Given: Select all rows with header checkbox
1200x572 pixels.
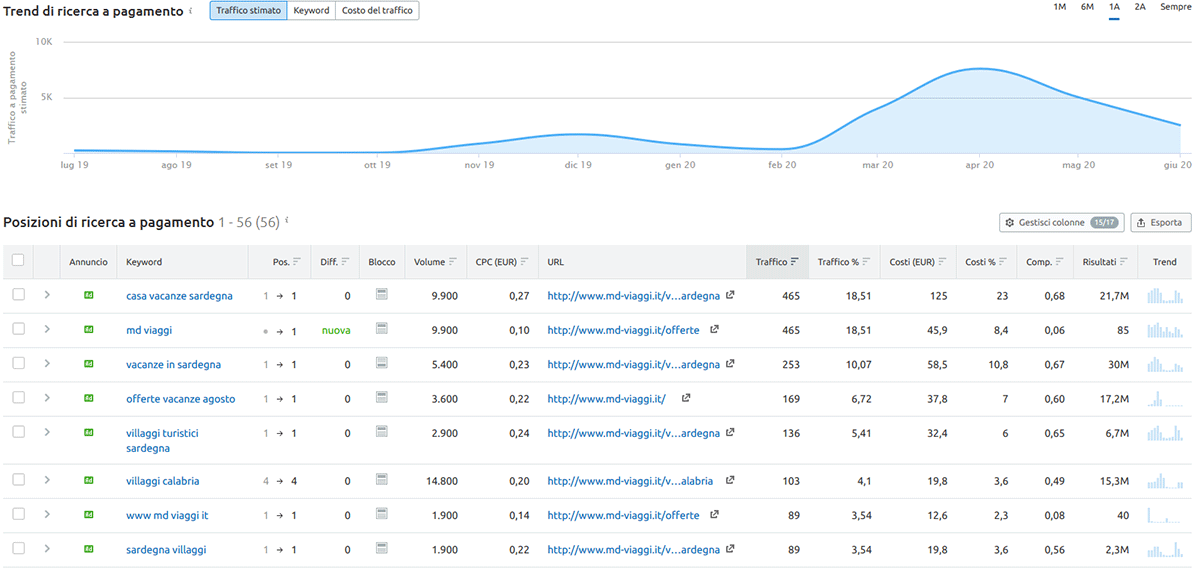Looking at the screenshot, I should pyautogui.click(x=18, y=261).
